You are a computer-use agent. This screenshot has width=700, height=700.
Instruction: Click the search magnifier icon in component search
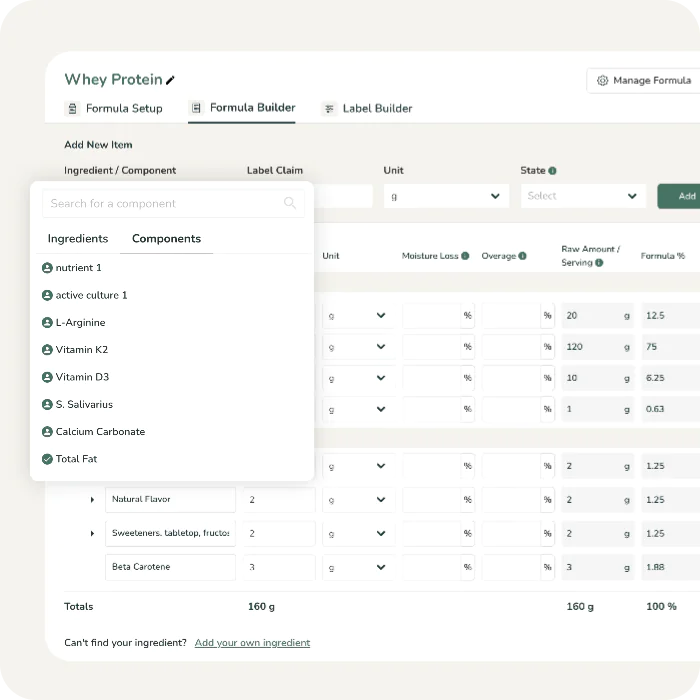pyautogui.click(x=290, y=203)
